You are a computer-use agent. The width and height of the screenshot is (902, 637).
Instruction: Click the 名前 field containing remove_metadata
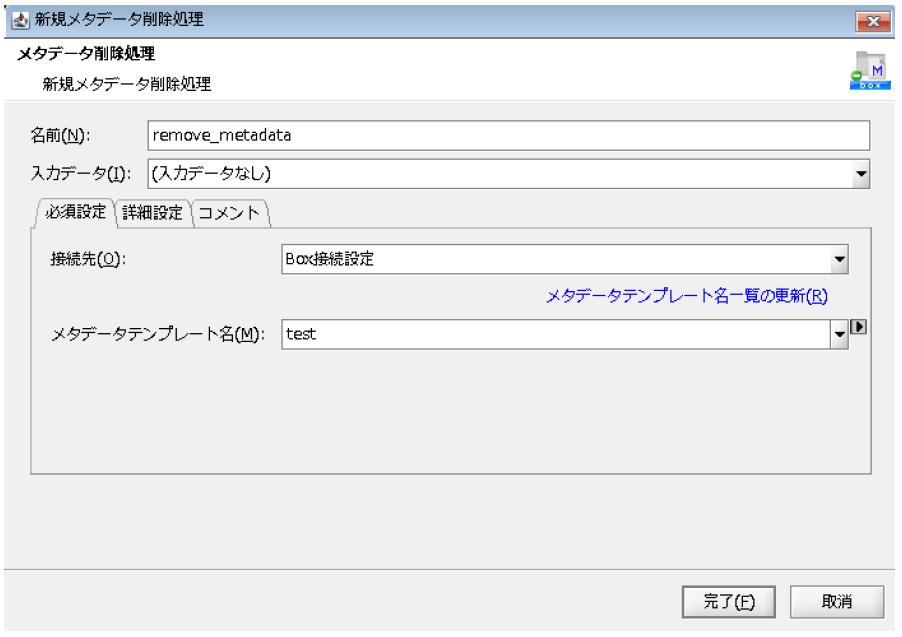click(x=508, y=135)
